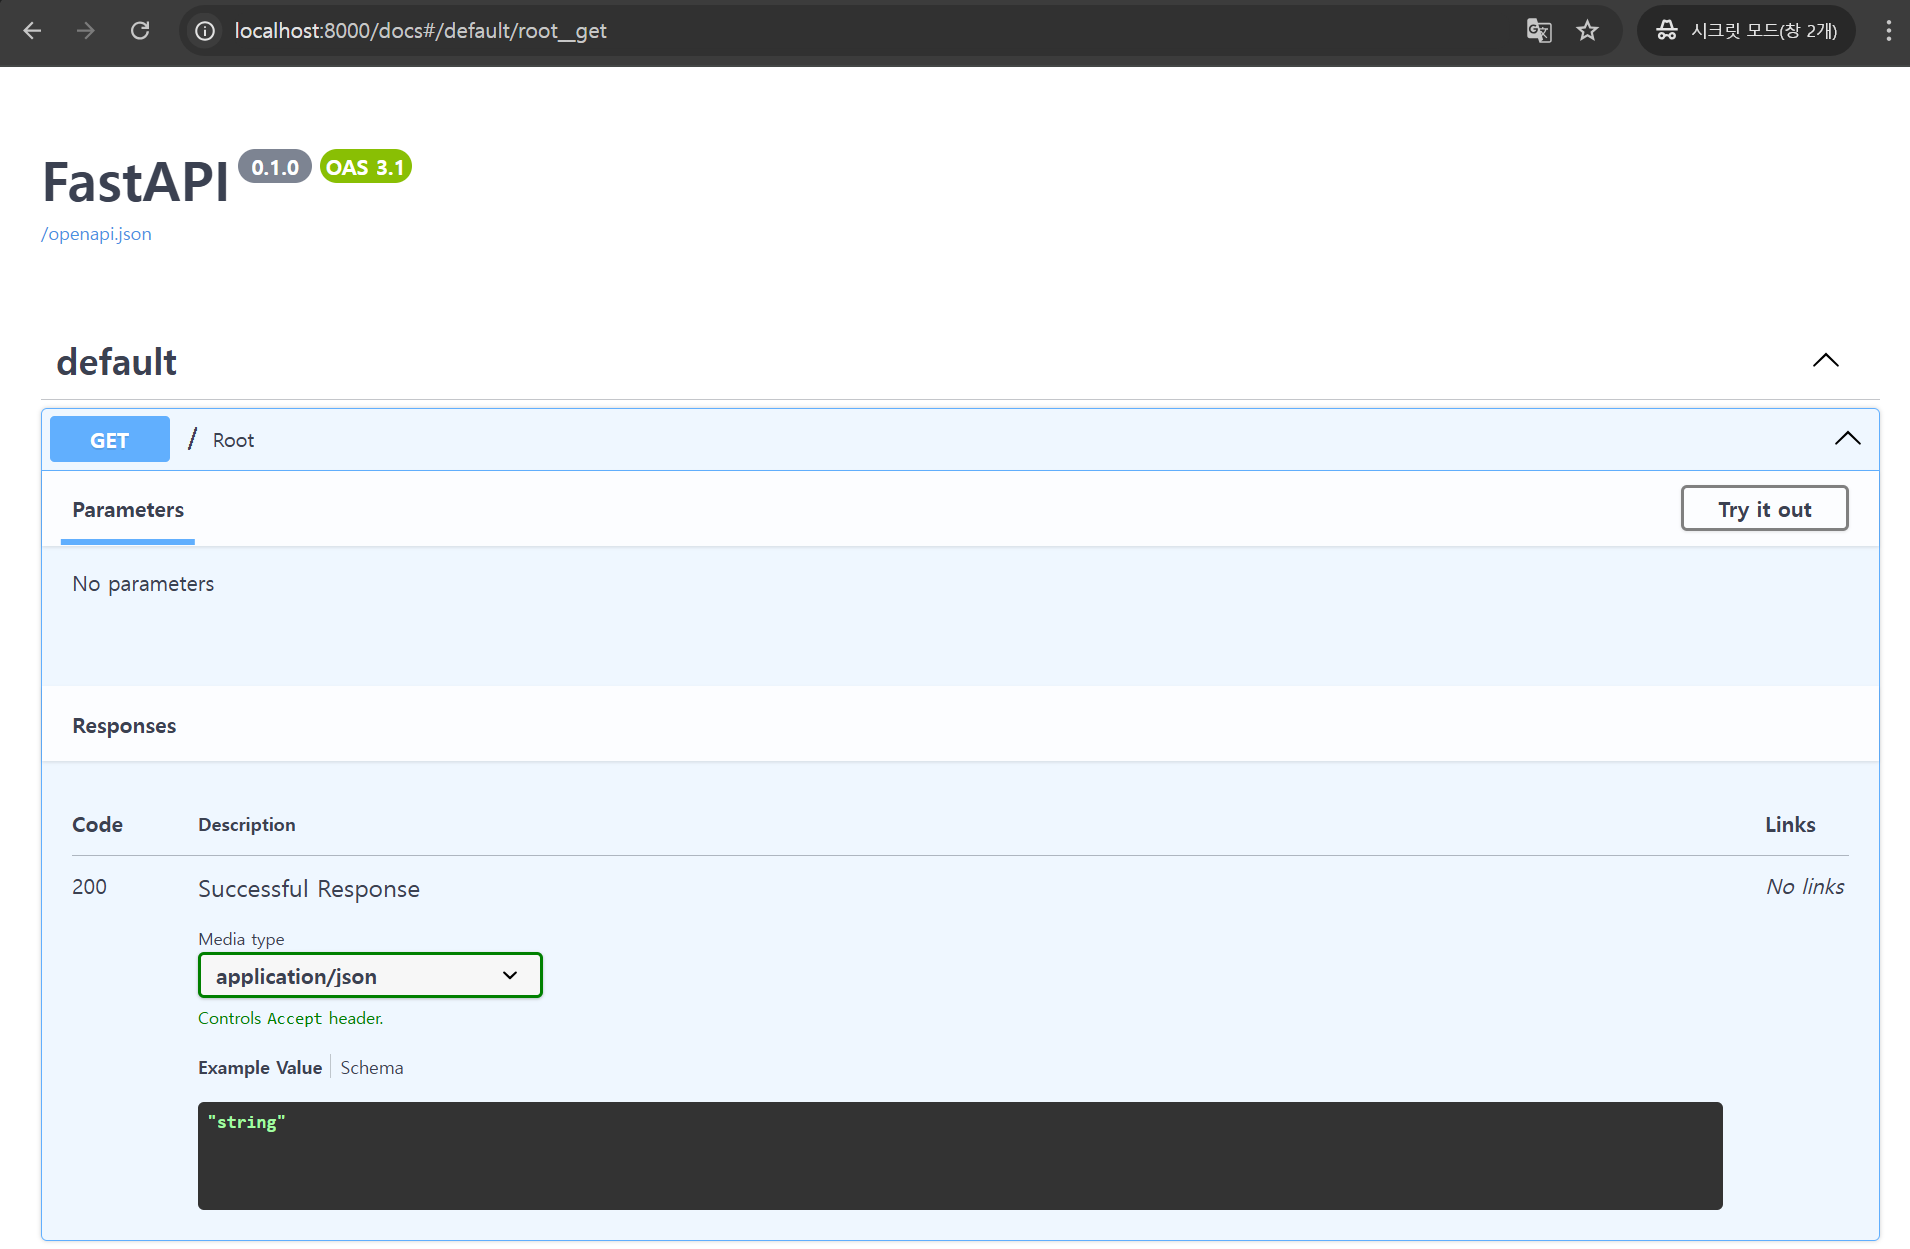Click the browser forward arrow
Viewport: 1910px width, 1249px height.
(86, 31)
